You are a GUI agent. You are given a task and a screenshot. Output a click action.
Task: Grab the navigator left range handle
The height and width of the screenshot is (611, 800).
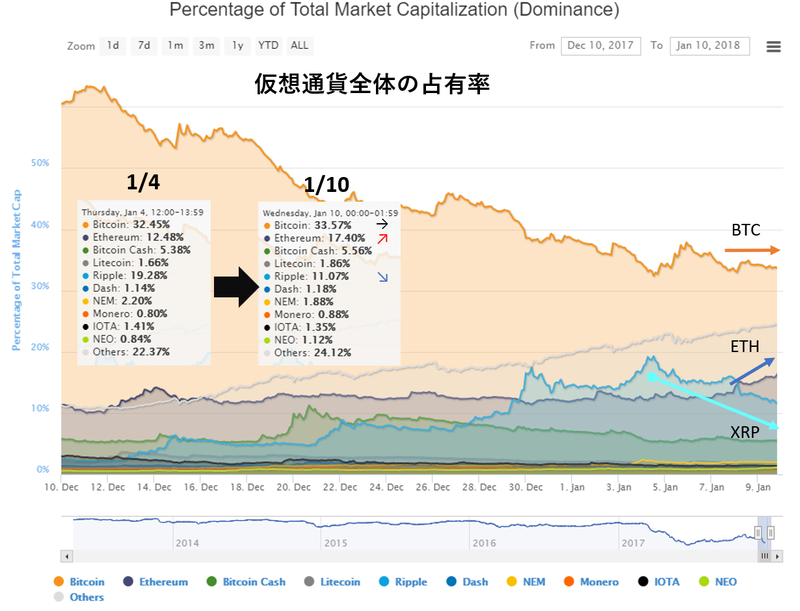click(x=758, y=533)
